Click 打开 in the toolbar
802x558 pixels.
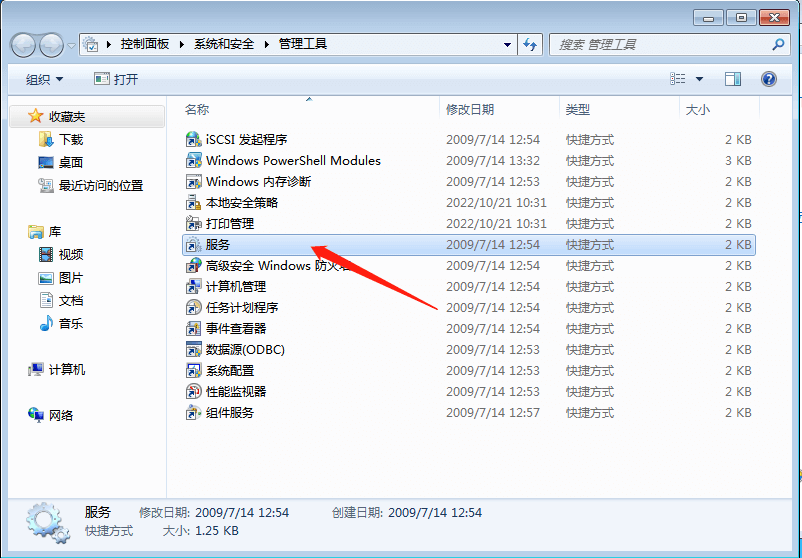(x=116, y=79)
